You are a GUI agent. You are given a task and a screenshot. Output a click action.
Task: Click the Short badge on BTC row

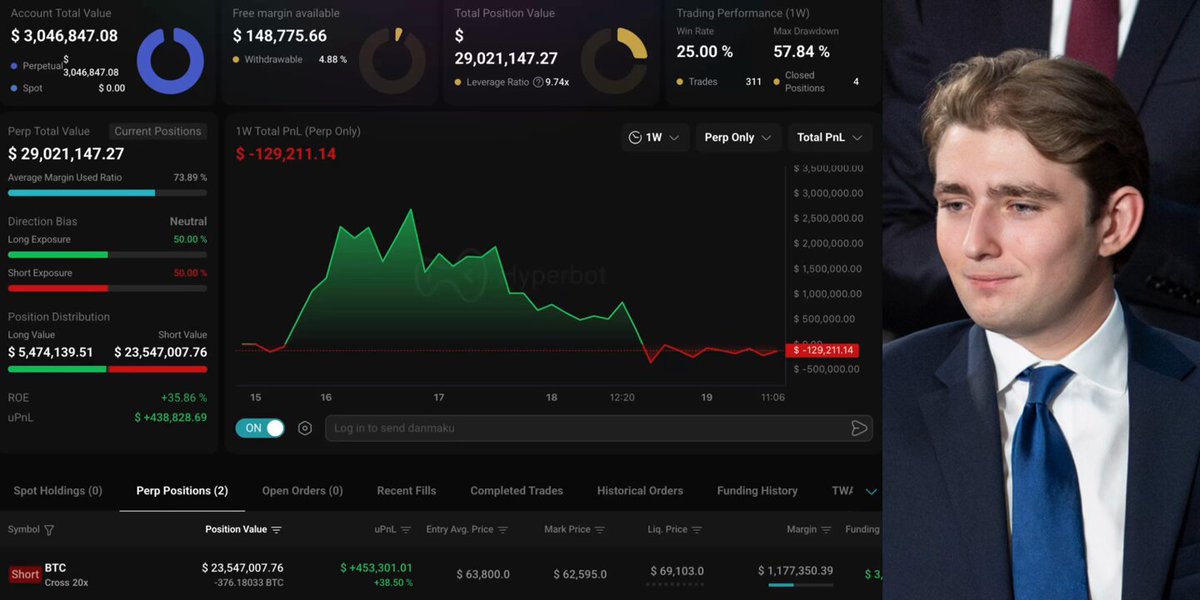click(25, 574)
